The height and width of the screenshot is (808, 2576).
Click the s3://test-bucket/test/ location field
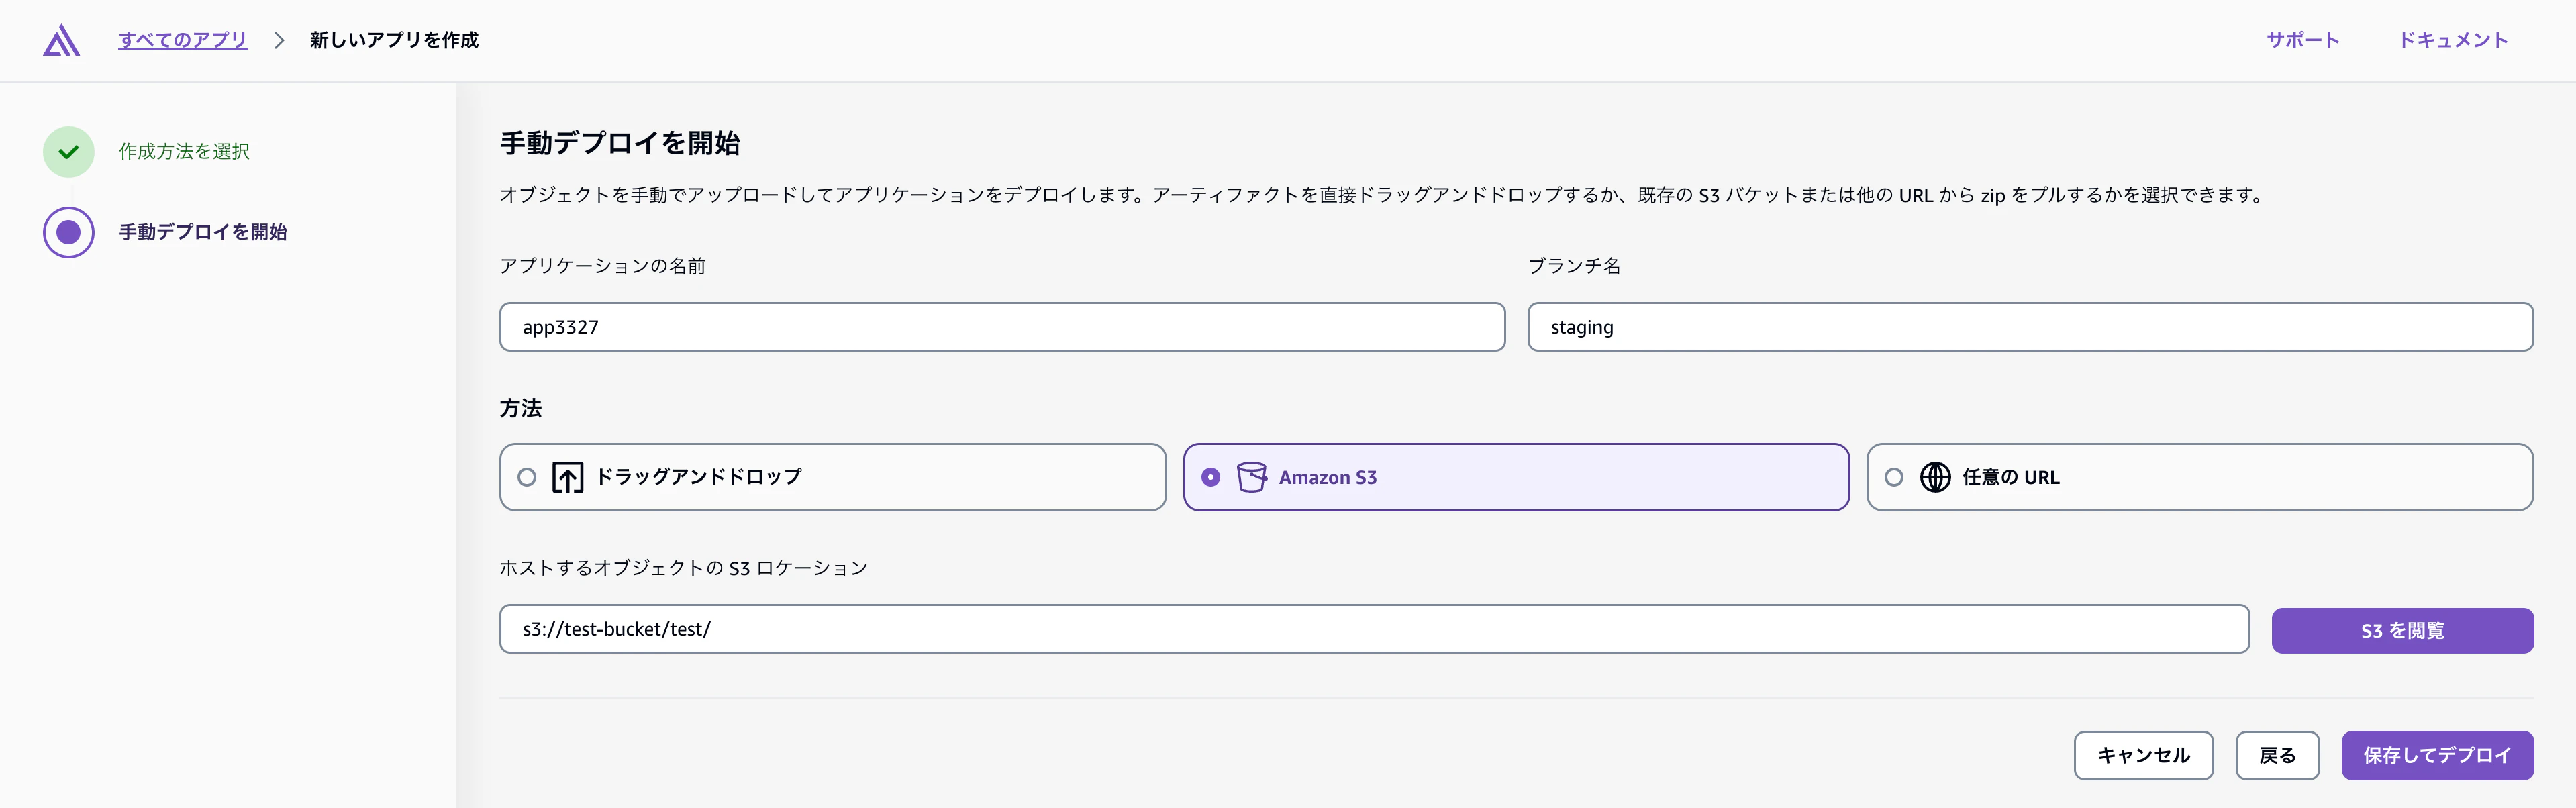1374,630
